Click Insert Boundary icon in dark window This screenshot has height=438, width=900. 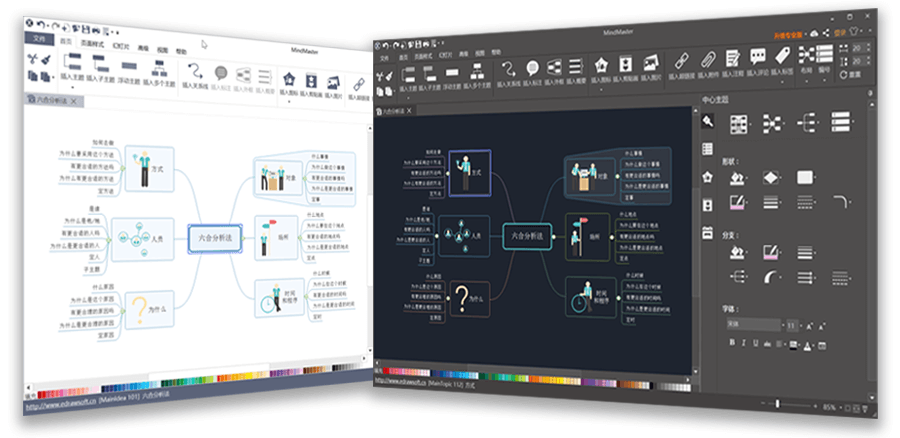point(554,67)
